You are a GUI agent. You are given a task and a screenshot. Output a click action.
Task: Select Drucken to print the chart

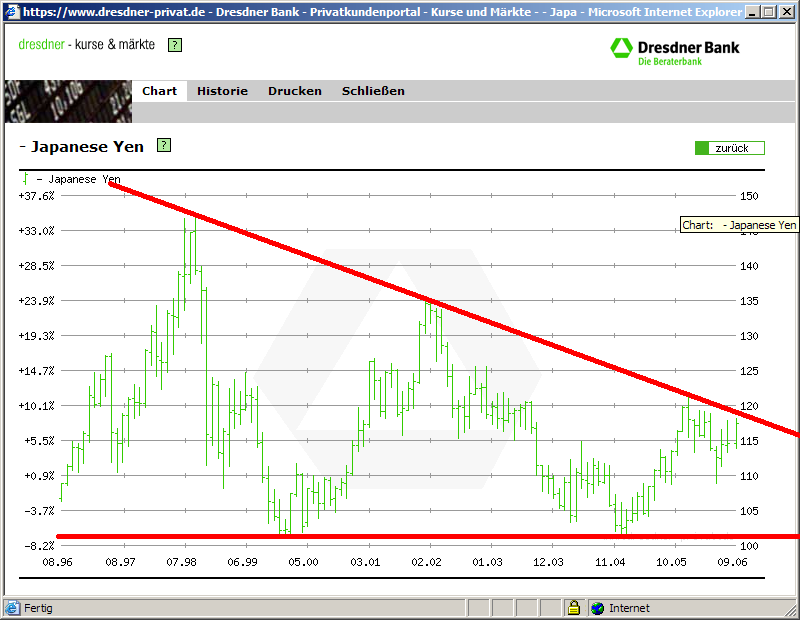click(x=294, y=91)
